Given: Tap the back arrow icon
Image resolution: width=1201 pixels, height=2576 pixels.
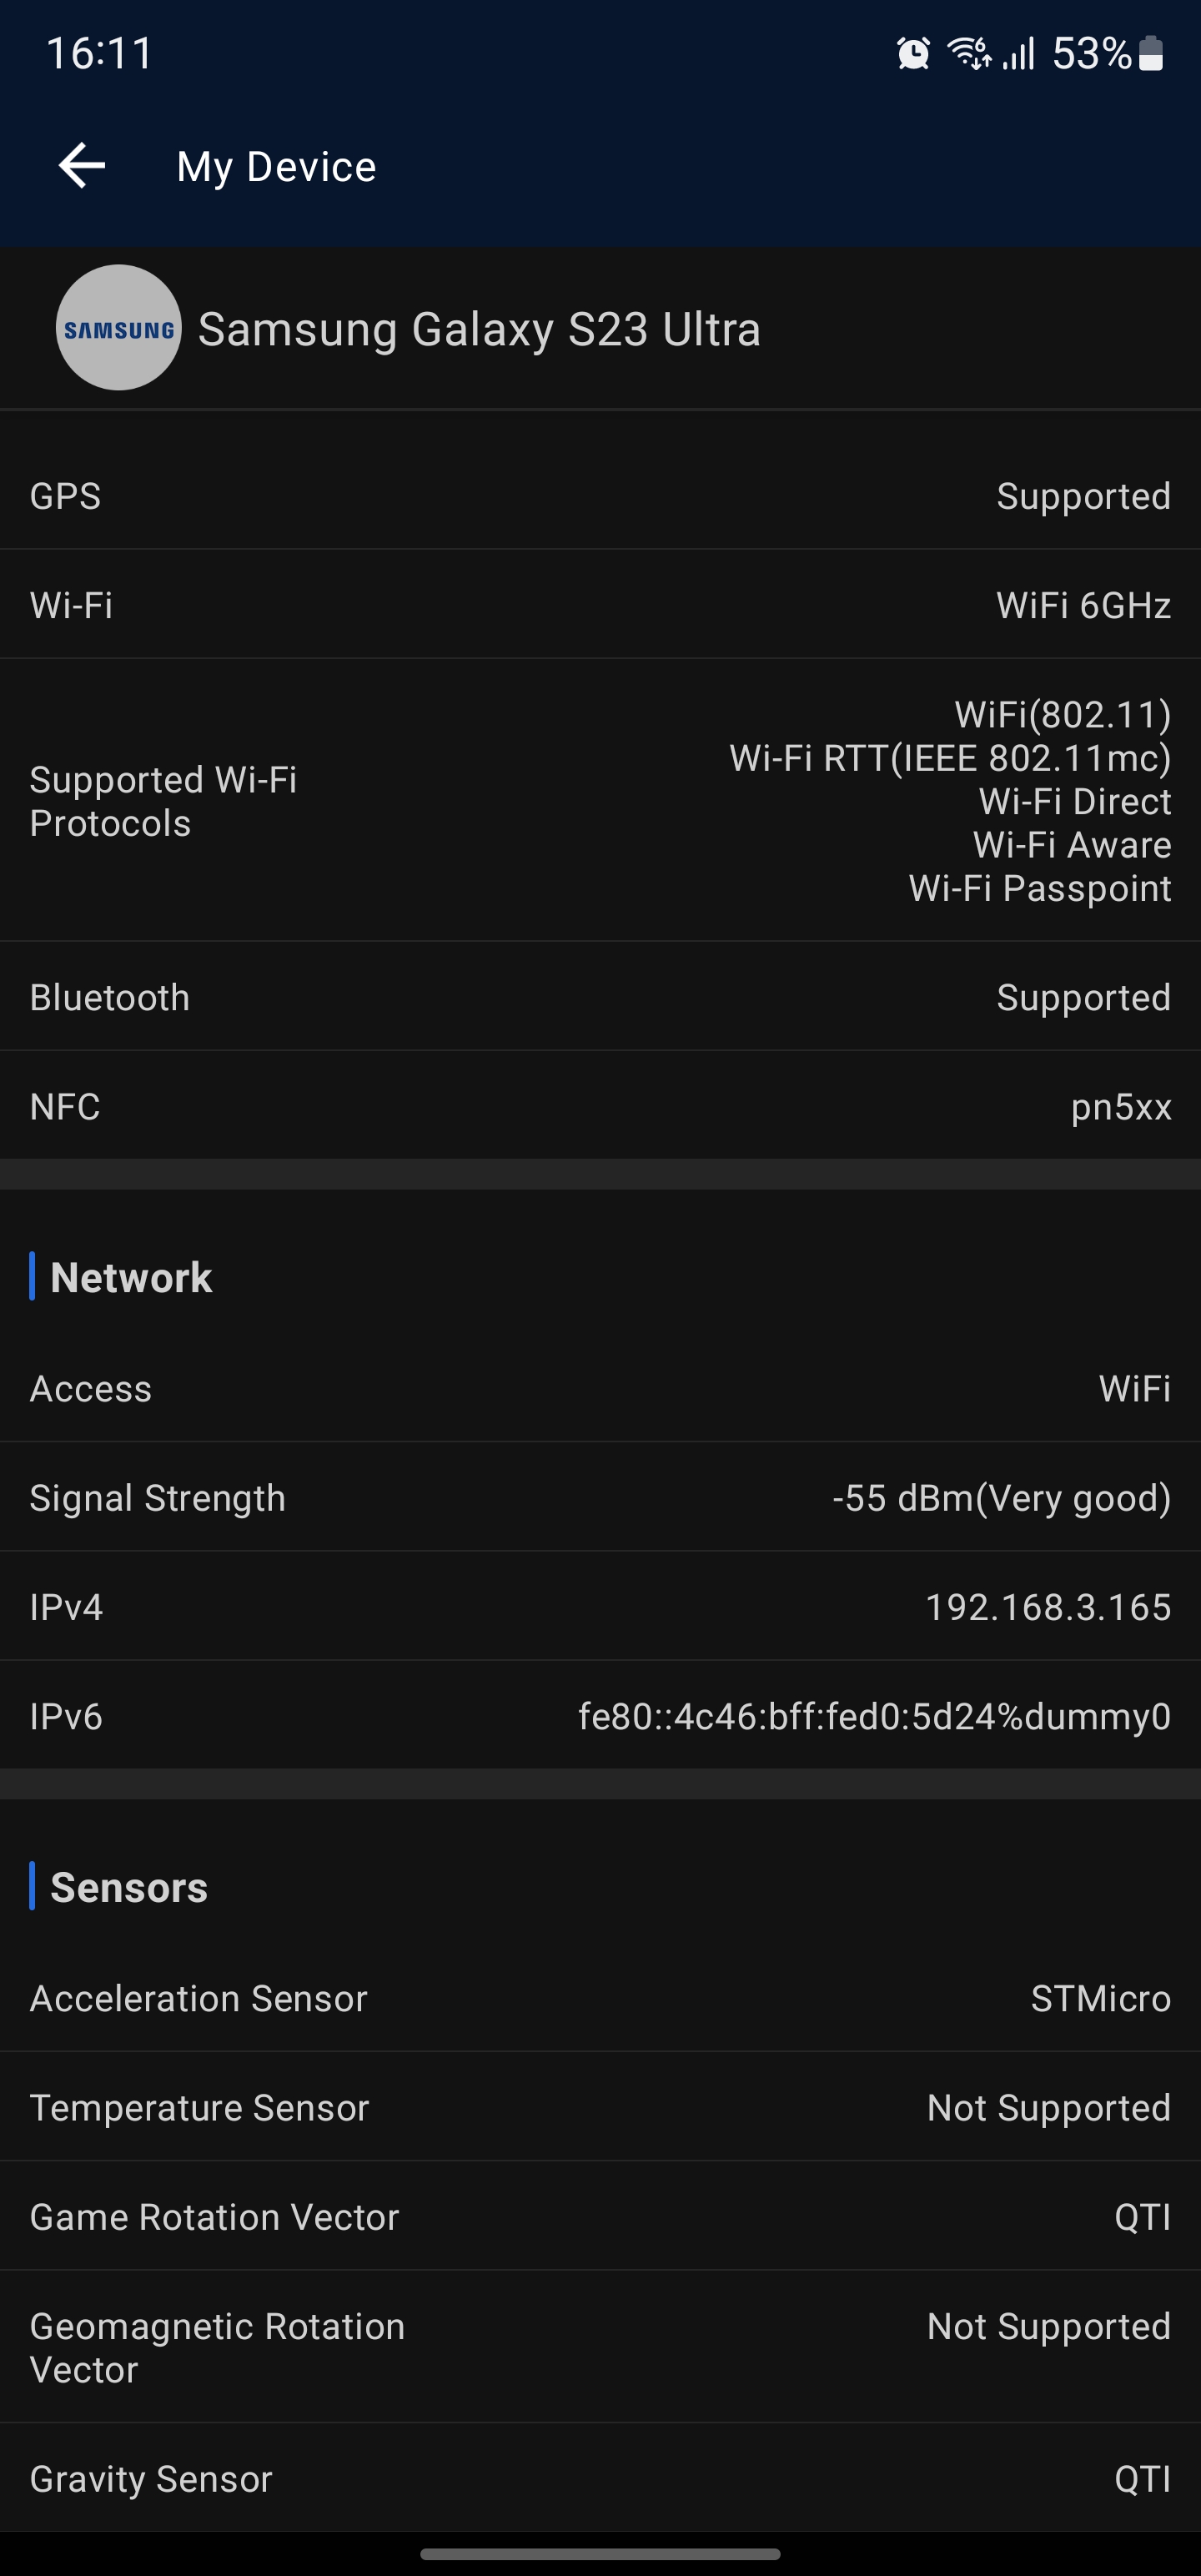Looking at the screenshot, I should 82,166.
